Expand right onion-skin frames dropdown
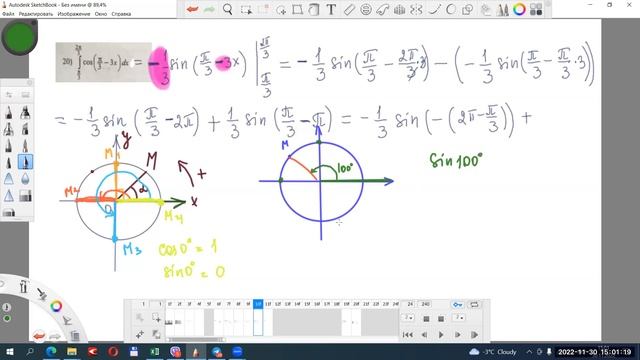 coord(459,318)
